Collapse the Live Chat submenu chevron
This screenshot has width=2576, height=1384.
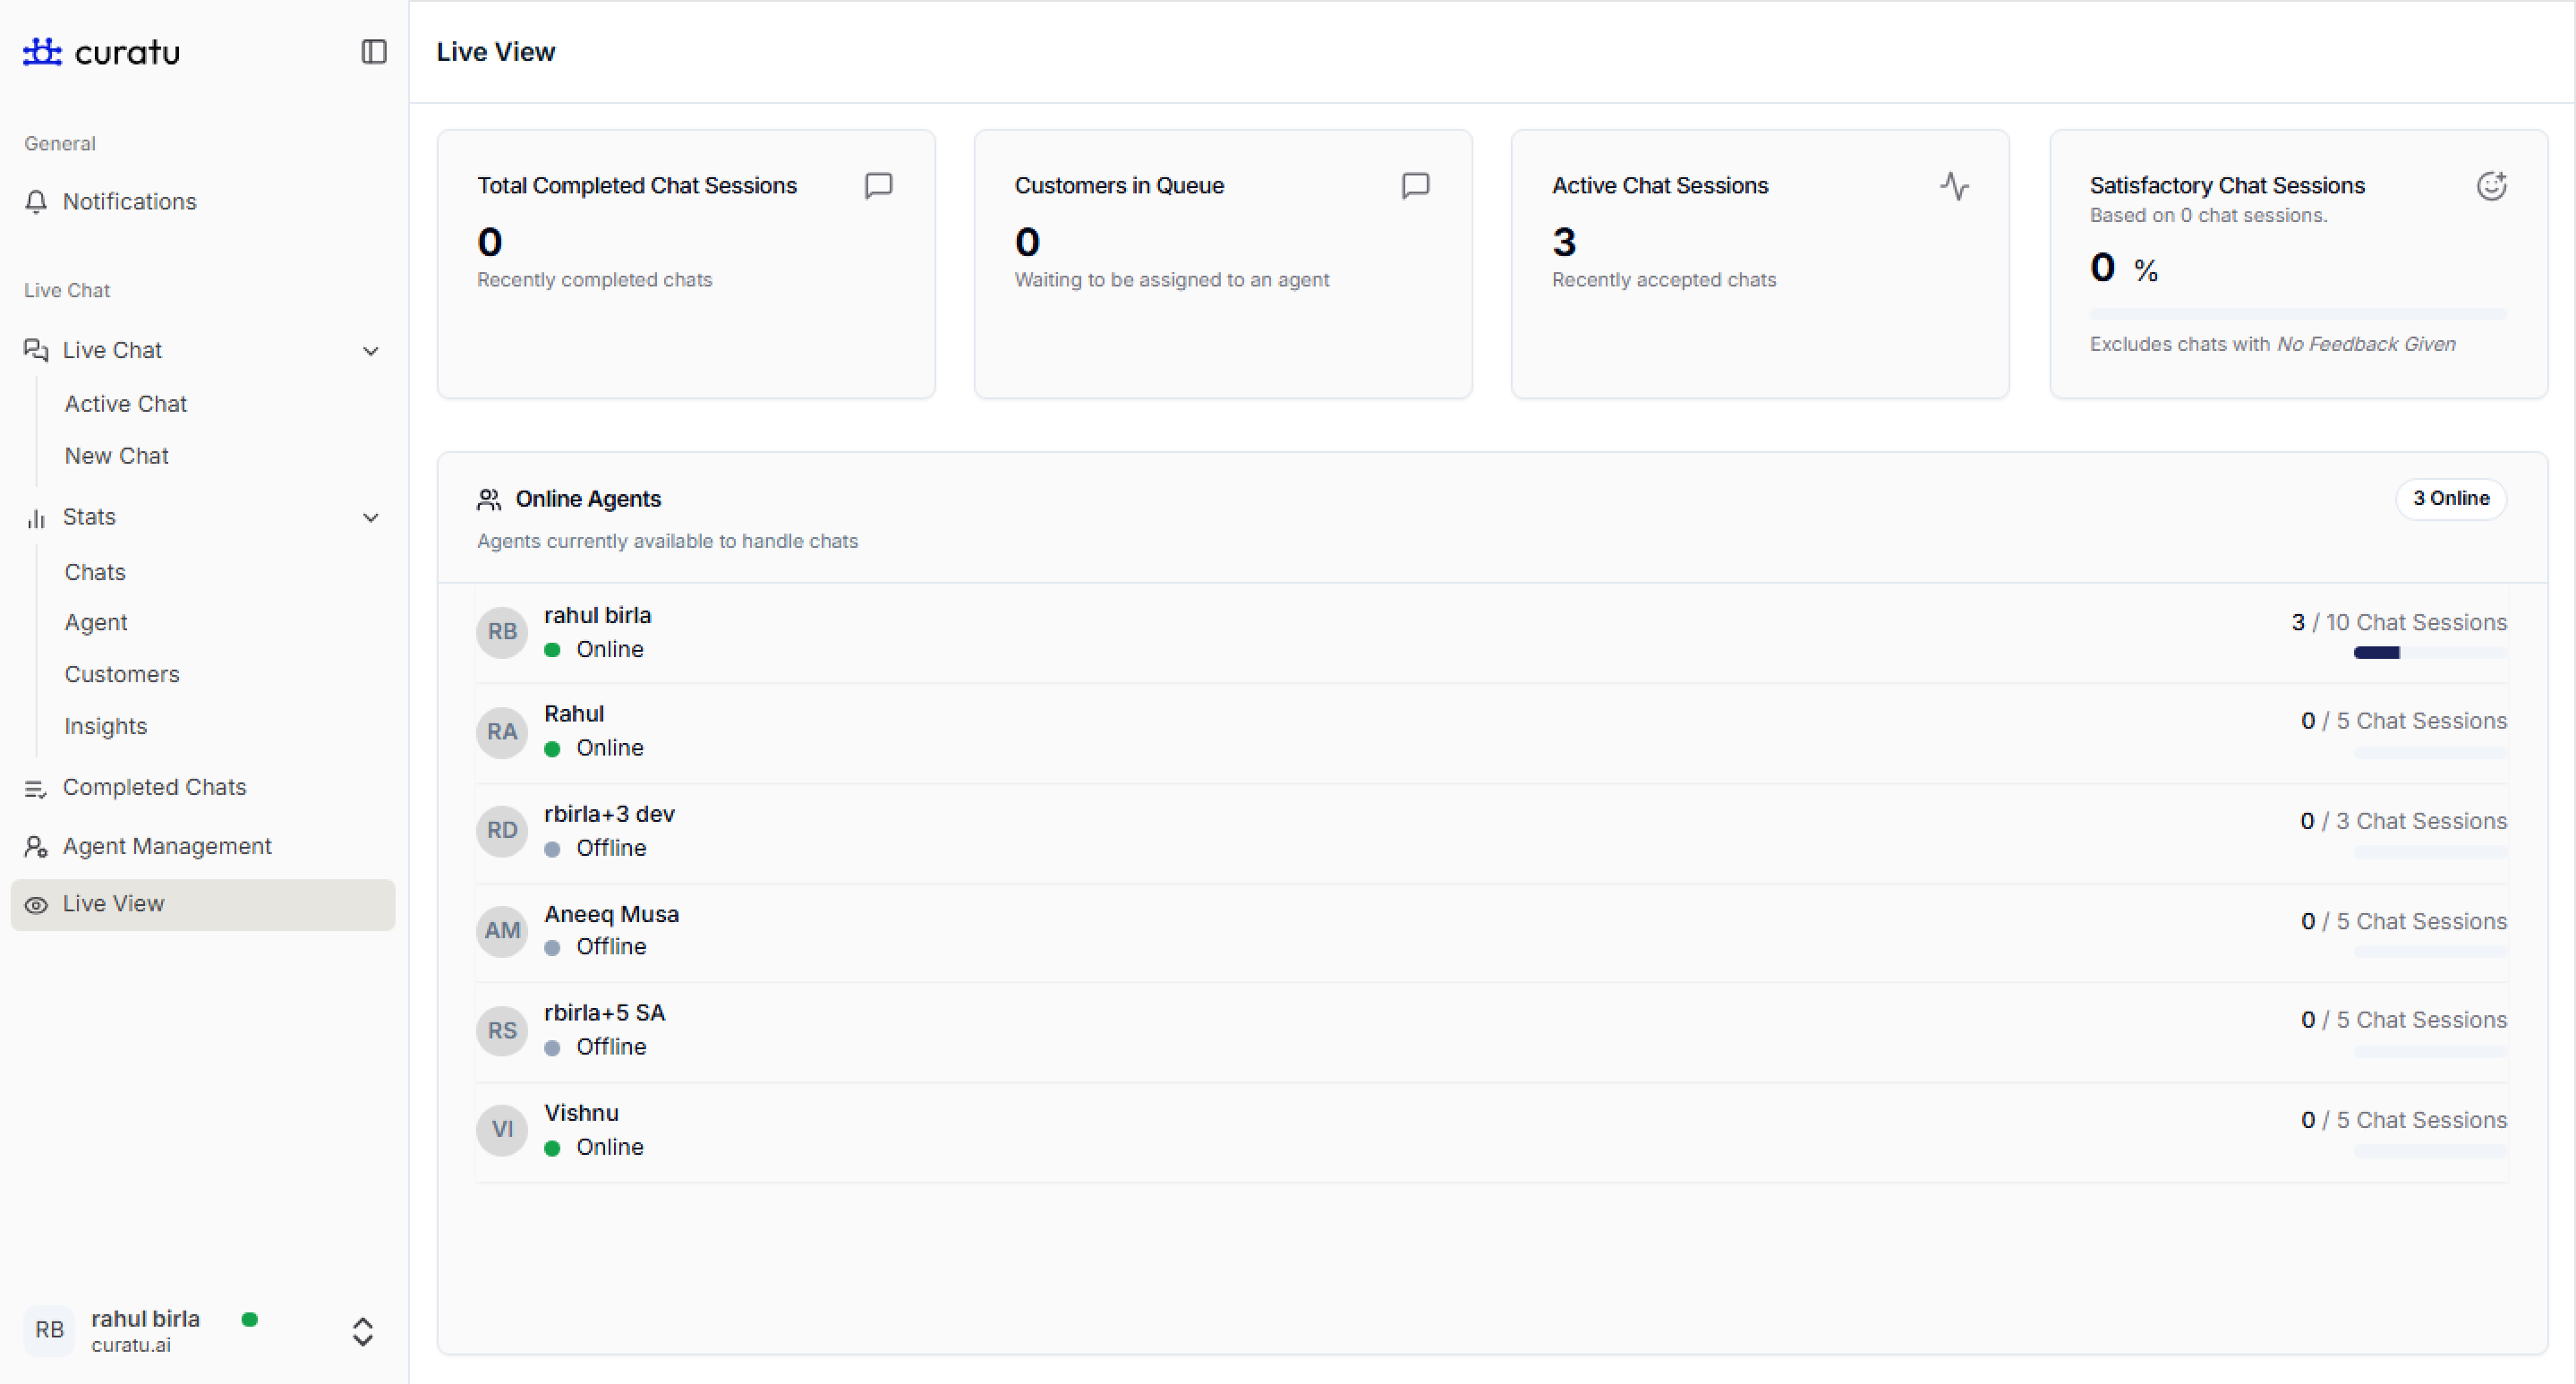coord(371,350)
